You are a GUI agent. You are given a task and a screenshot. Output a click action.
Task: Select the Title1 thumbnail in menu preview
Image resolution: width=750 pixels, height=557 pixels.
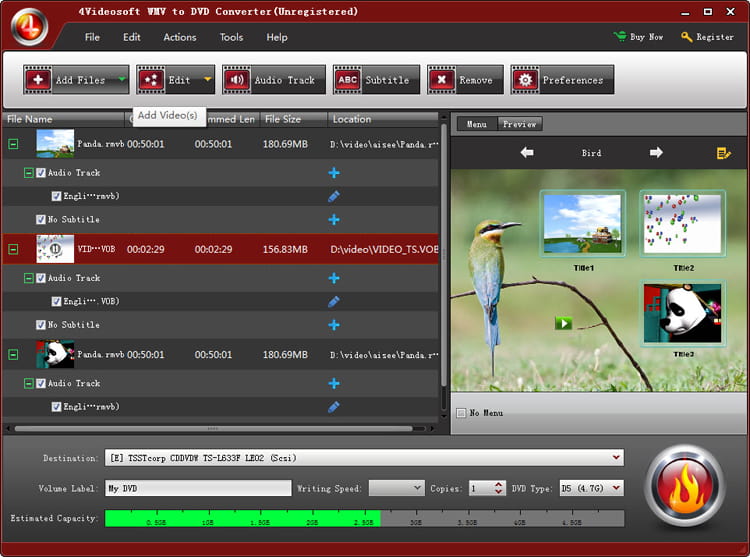583,224
